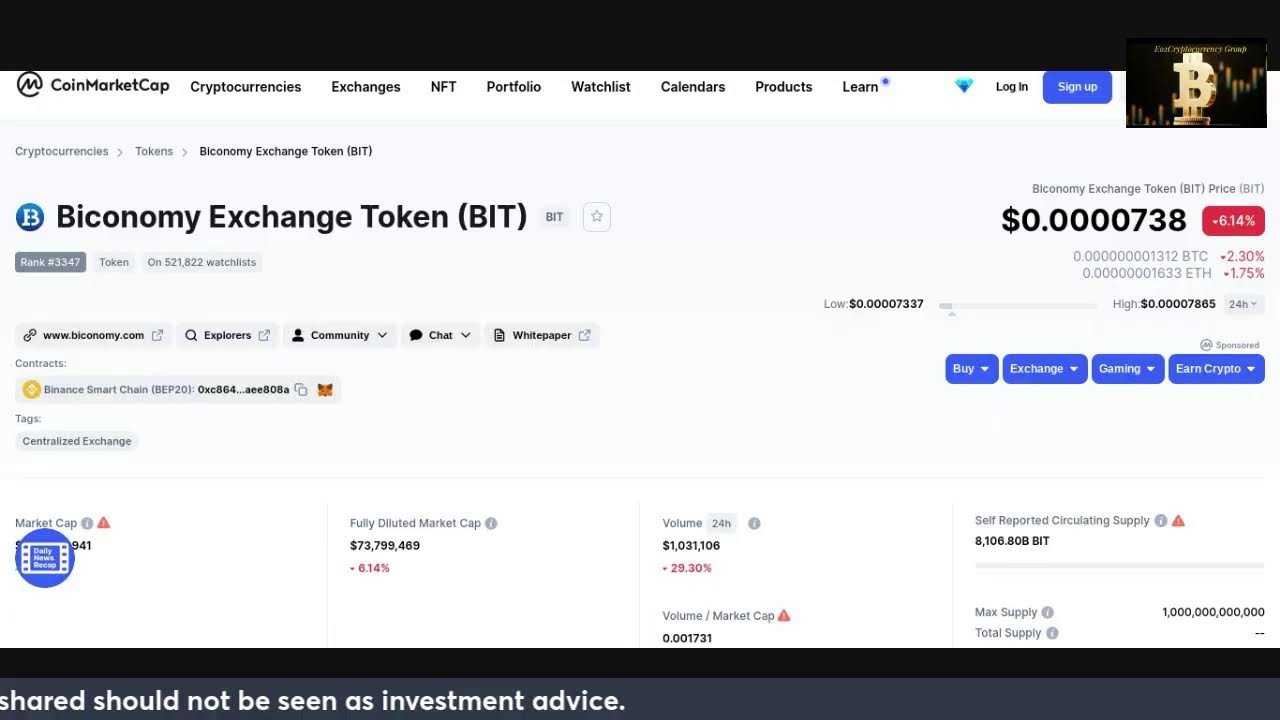Click the CoinMarketCap logo
Image resolution: width=1280 pixels, height=720 pixels.
pyautogui.click(x=93, y=86)
